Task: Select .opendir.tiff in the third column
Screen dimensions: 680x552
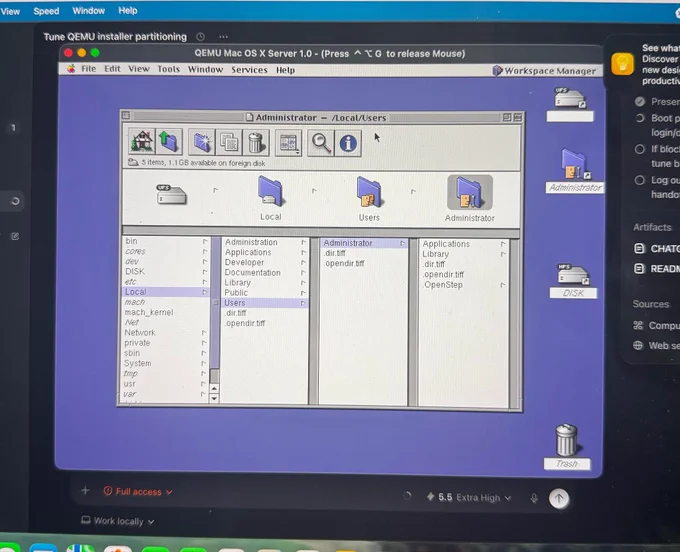Action: [x=344, y=263]
